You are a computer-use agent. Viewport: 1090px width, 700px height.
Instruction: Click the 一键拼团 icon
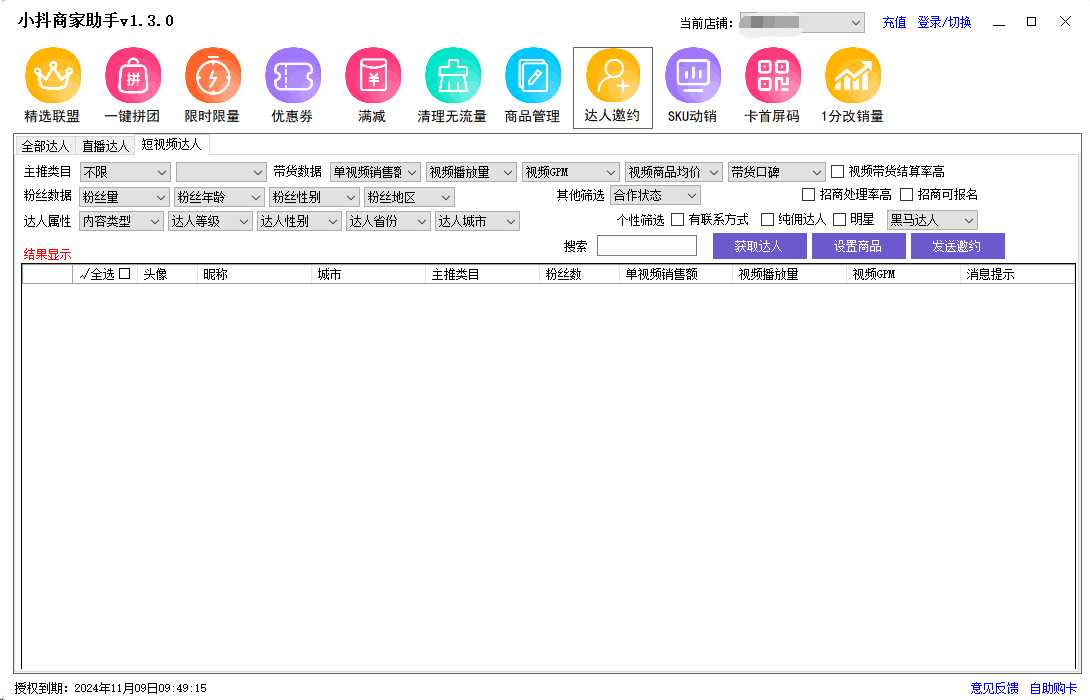[x=132, y=76]
